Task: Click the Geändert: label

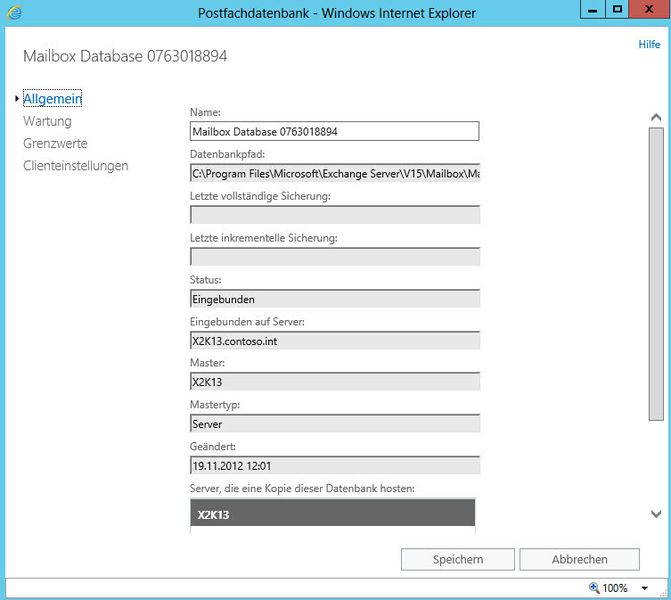Action: [212, 446]
